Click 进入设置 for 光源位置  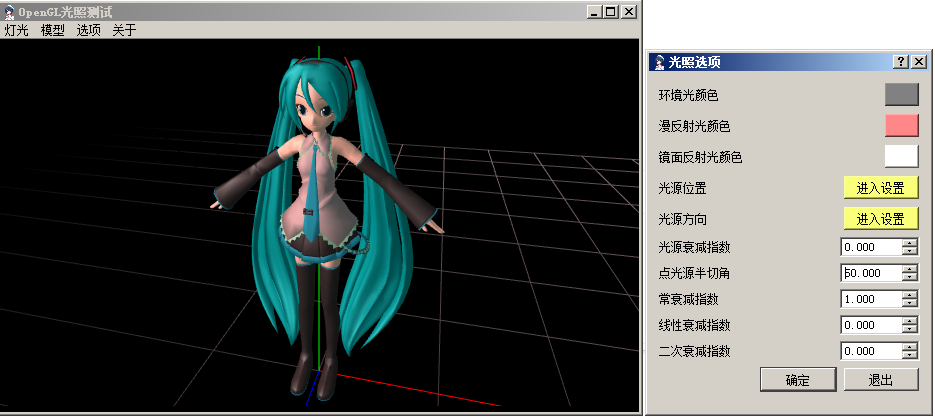[x=881, y=188]
